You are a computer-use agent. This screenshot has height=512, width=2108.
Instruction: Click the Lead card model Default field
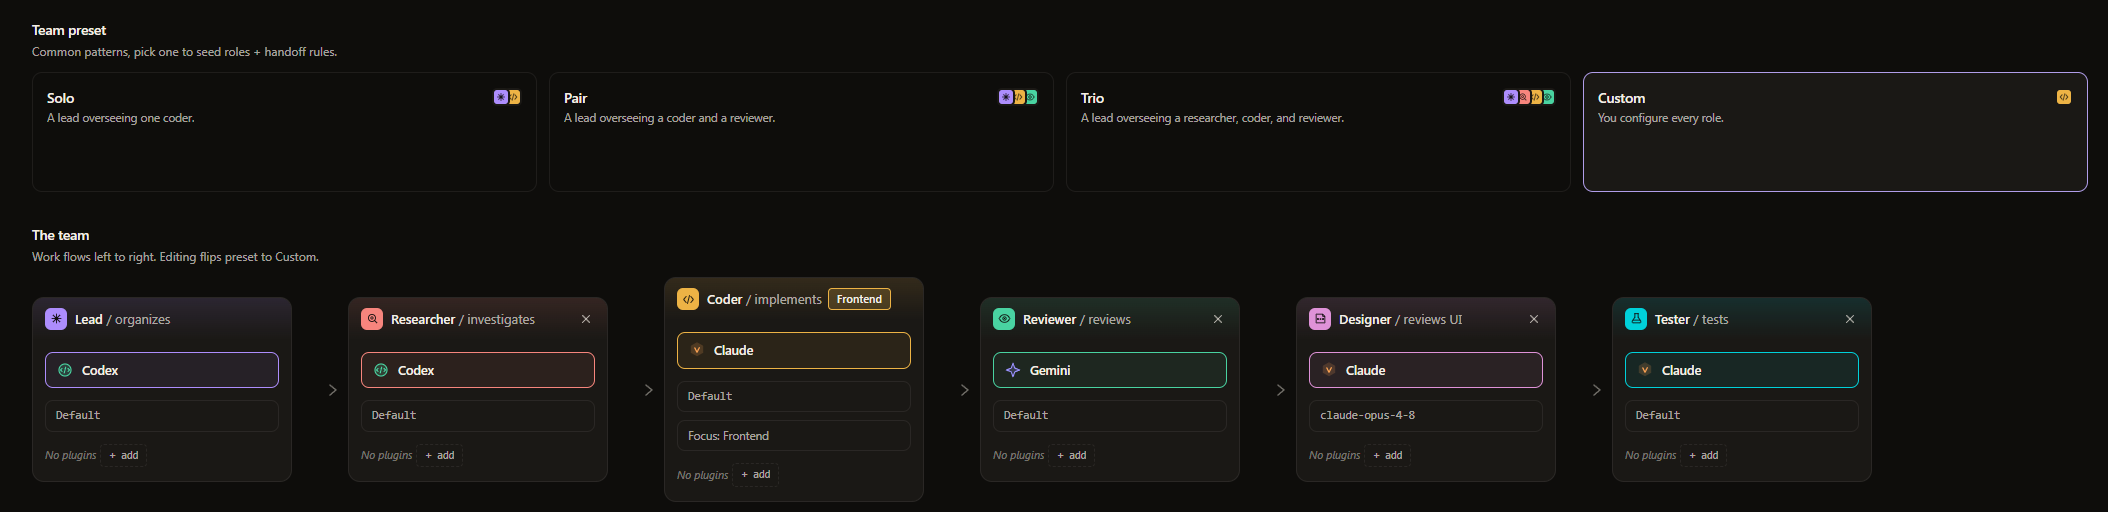(x=162, y=416)
